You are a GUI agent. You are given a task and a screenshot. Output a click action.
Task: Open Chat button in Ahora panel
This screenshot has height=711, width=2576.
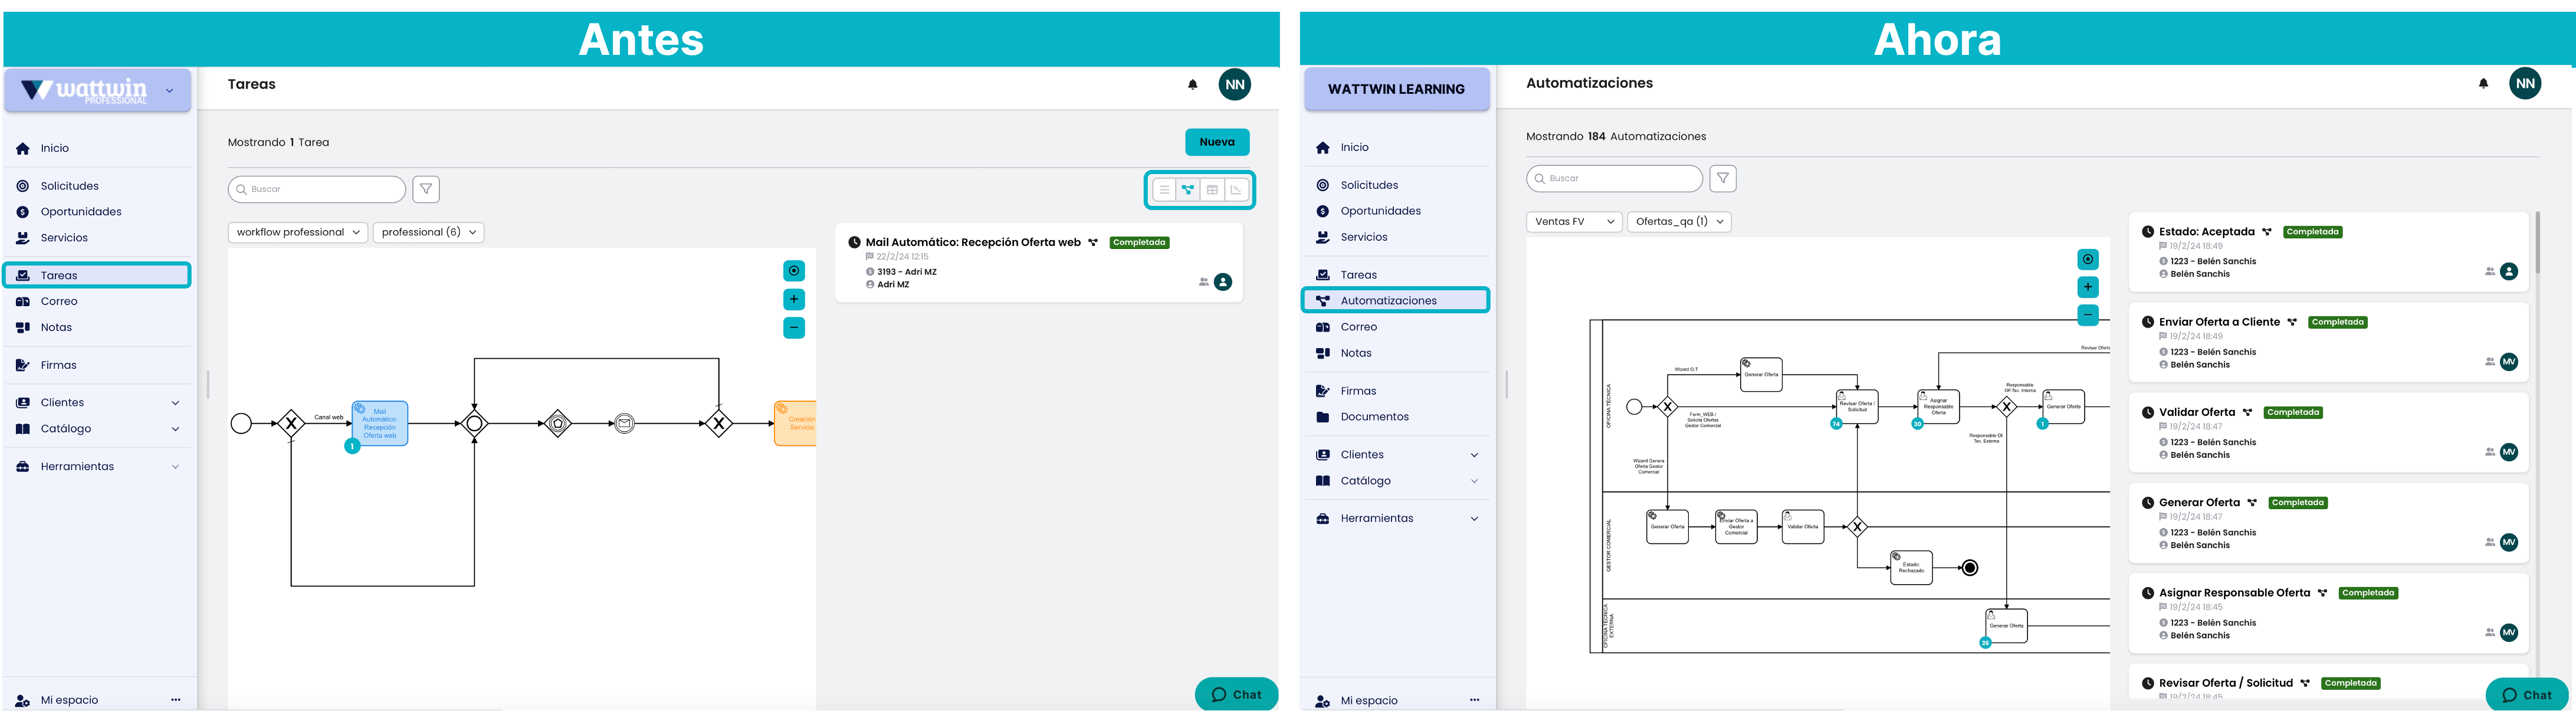click(x=2527, y=695)
